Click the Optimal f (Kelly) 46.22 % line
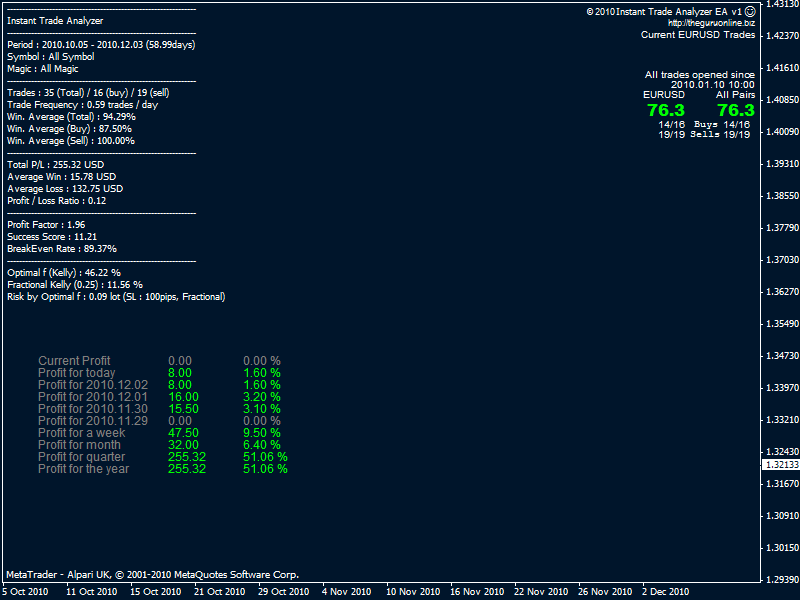 tap(64, 272)
